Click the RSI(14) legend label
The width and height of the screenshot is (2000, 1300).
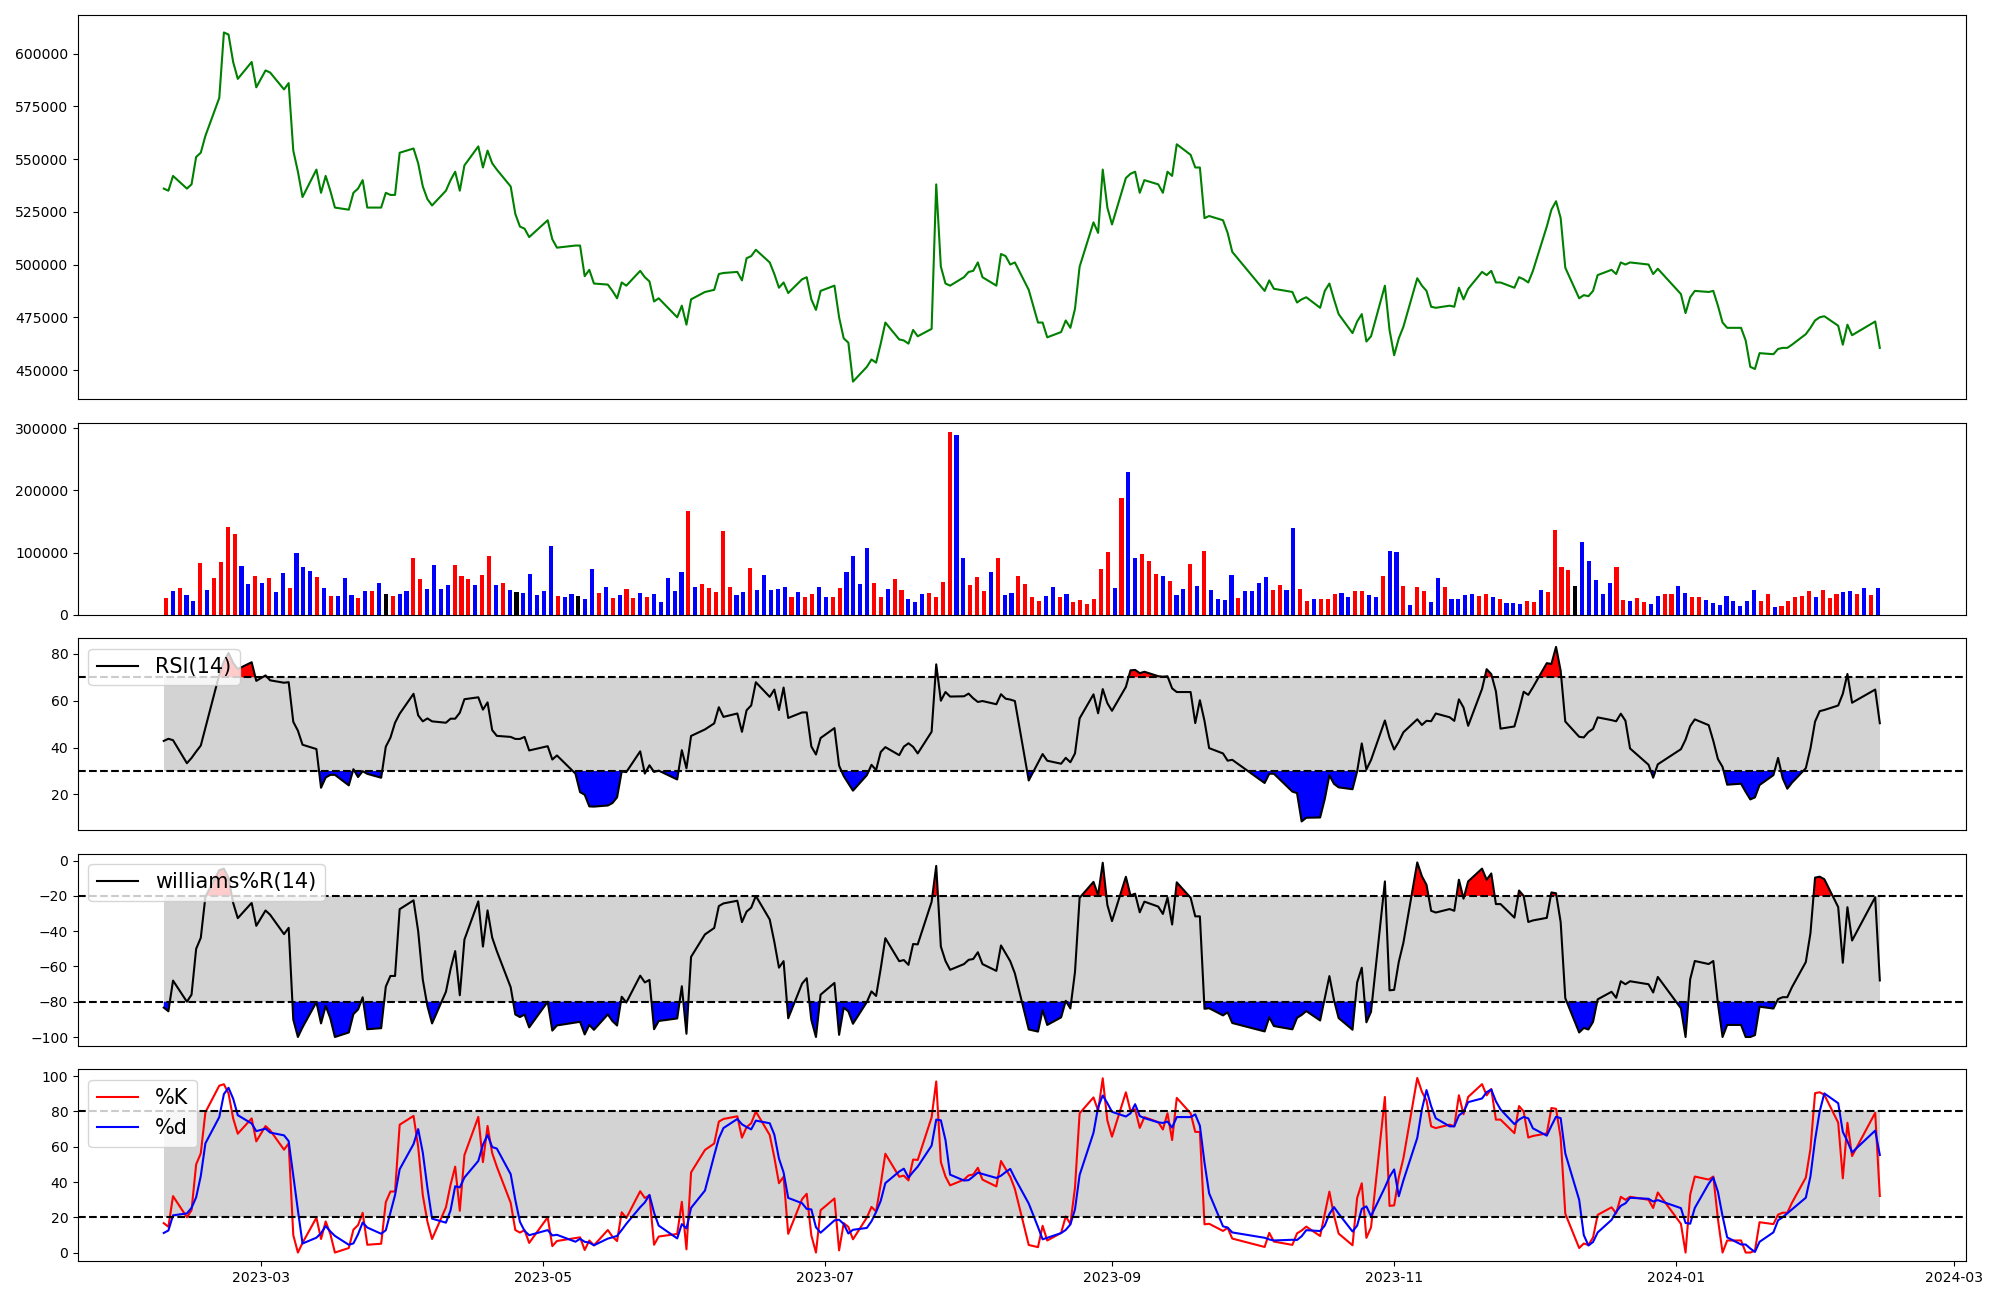click(x=192, y=666)
